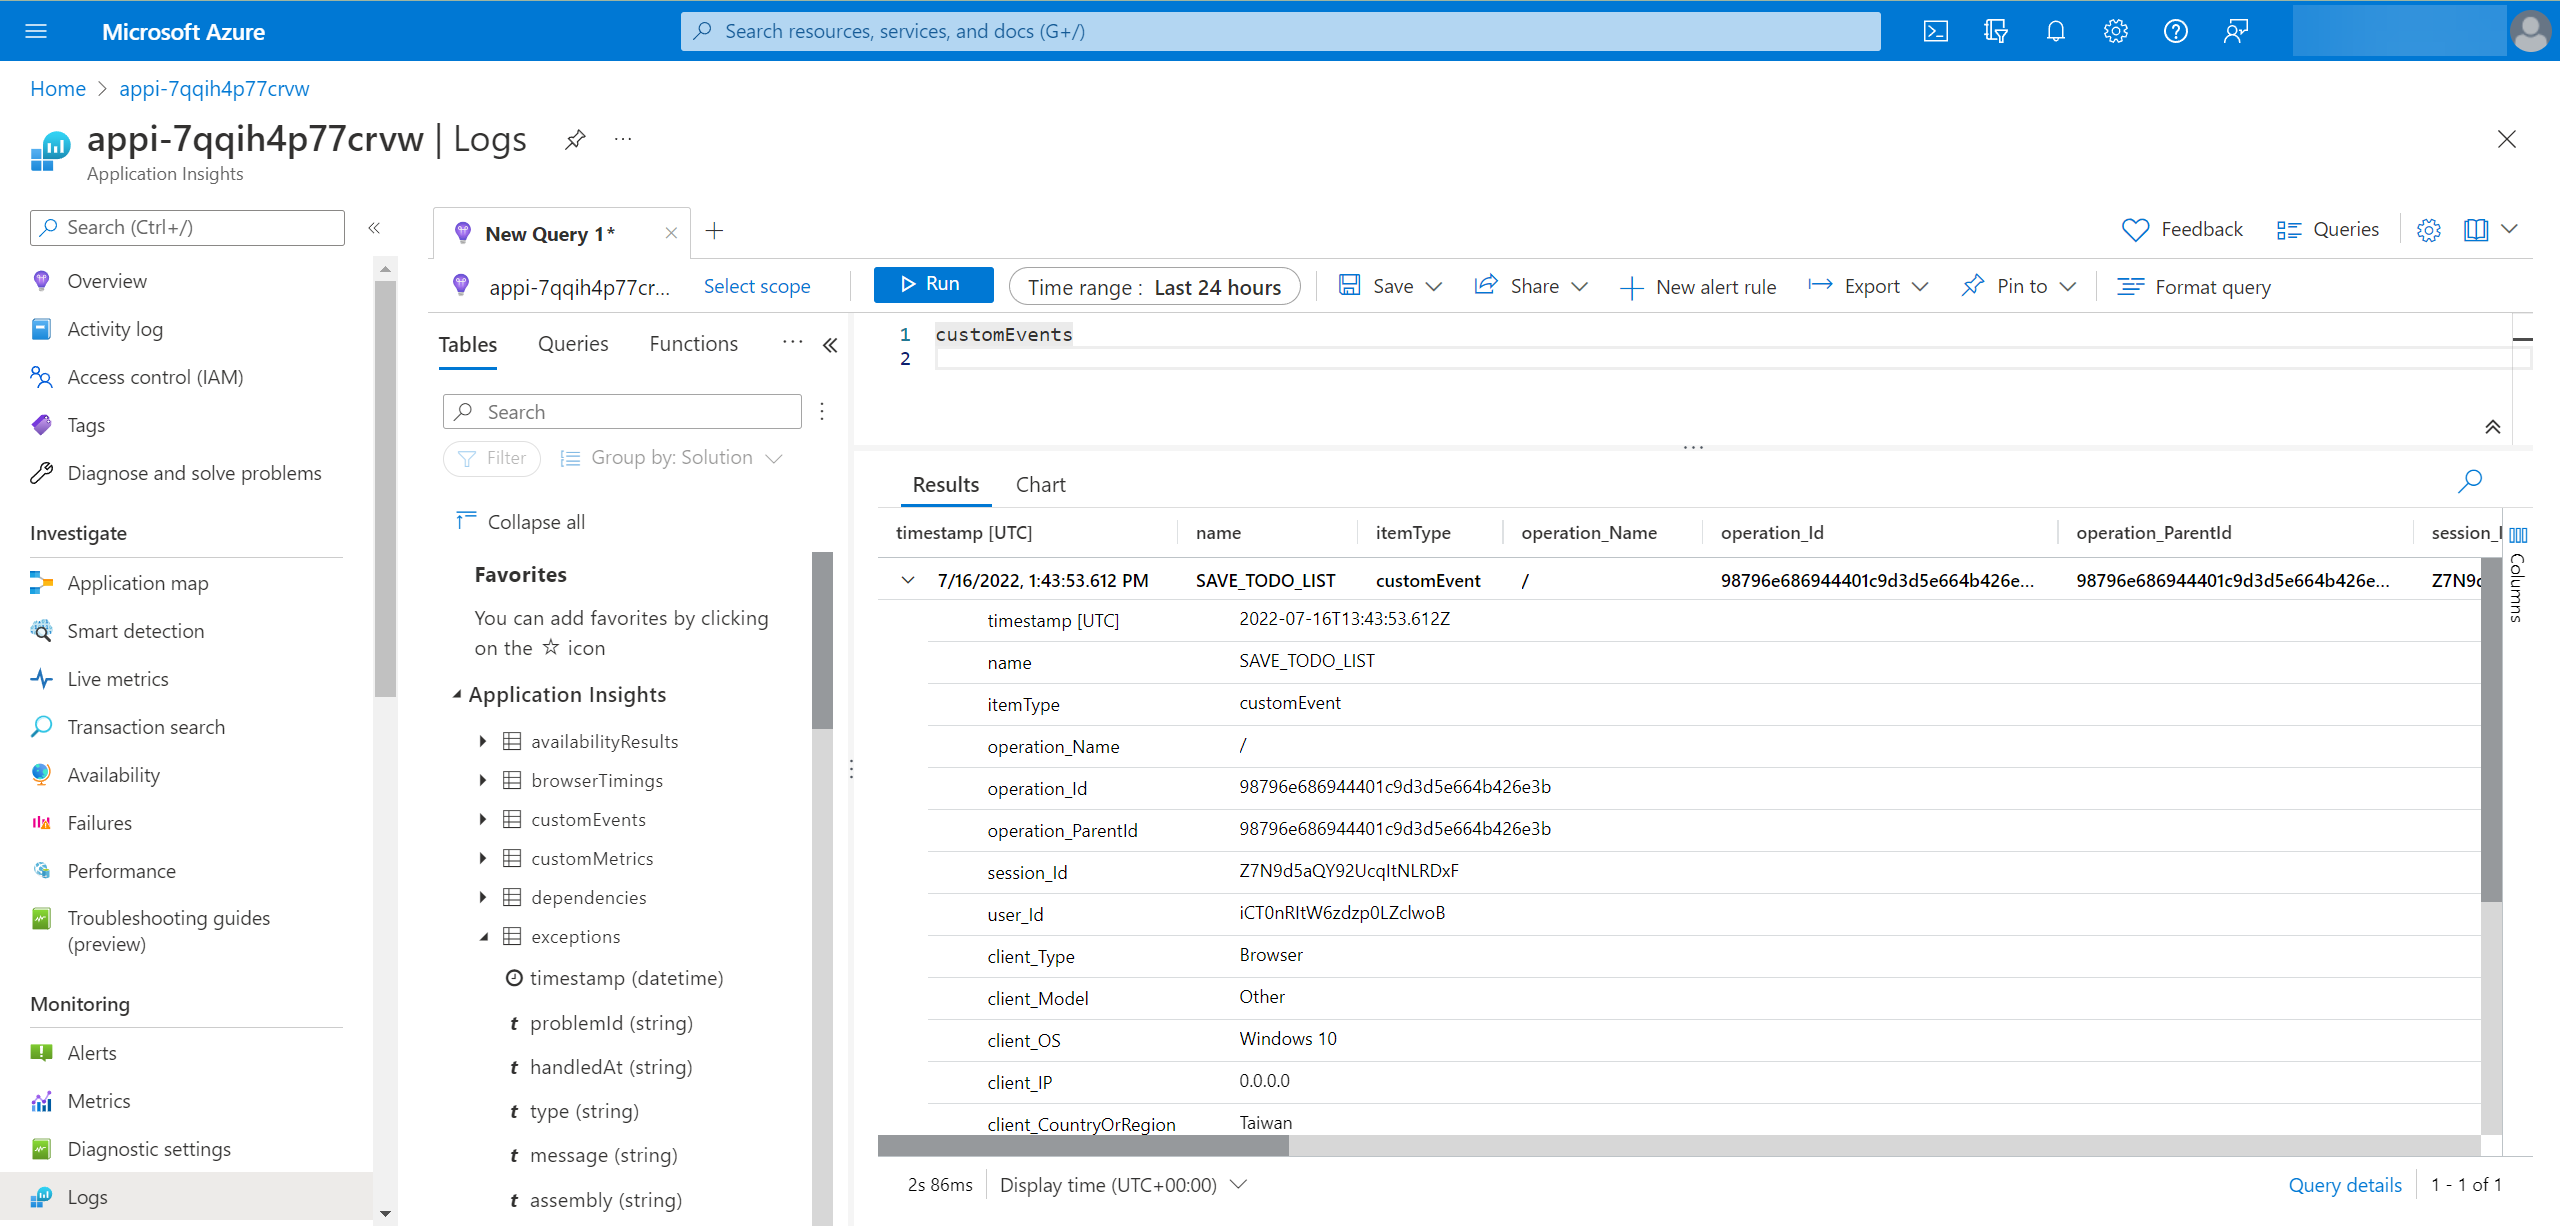Expand the browserTimings table
This screenshot has height=1226, width=2560.
coord(483,780)
